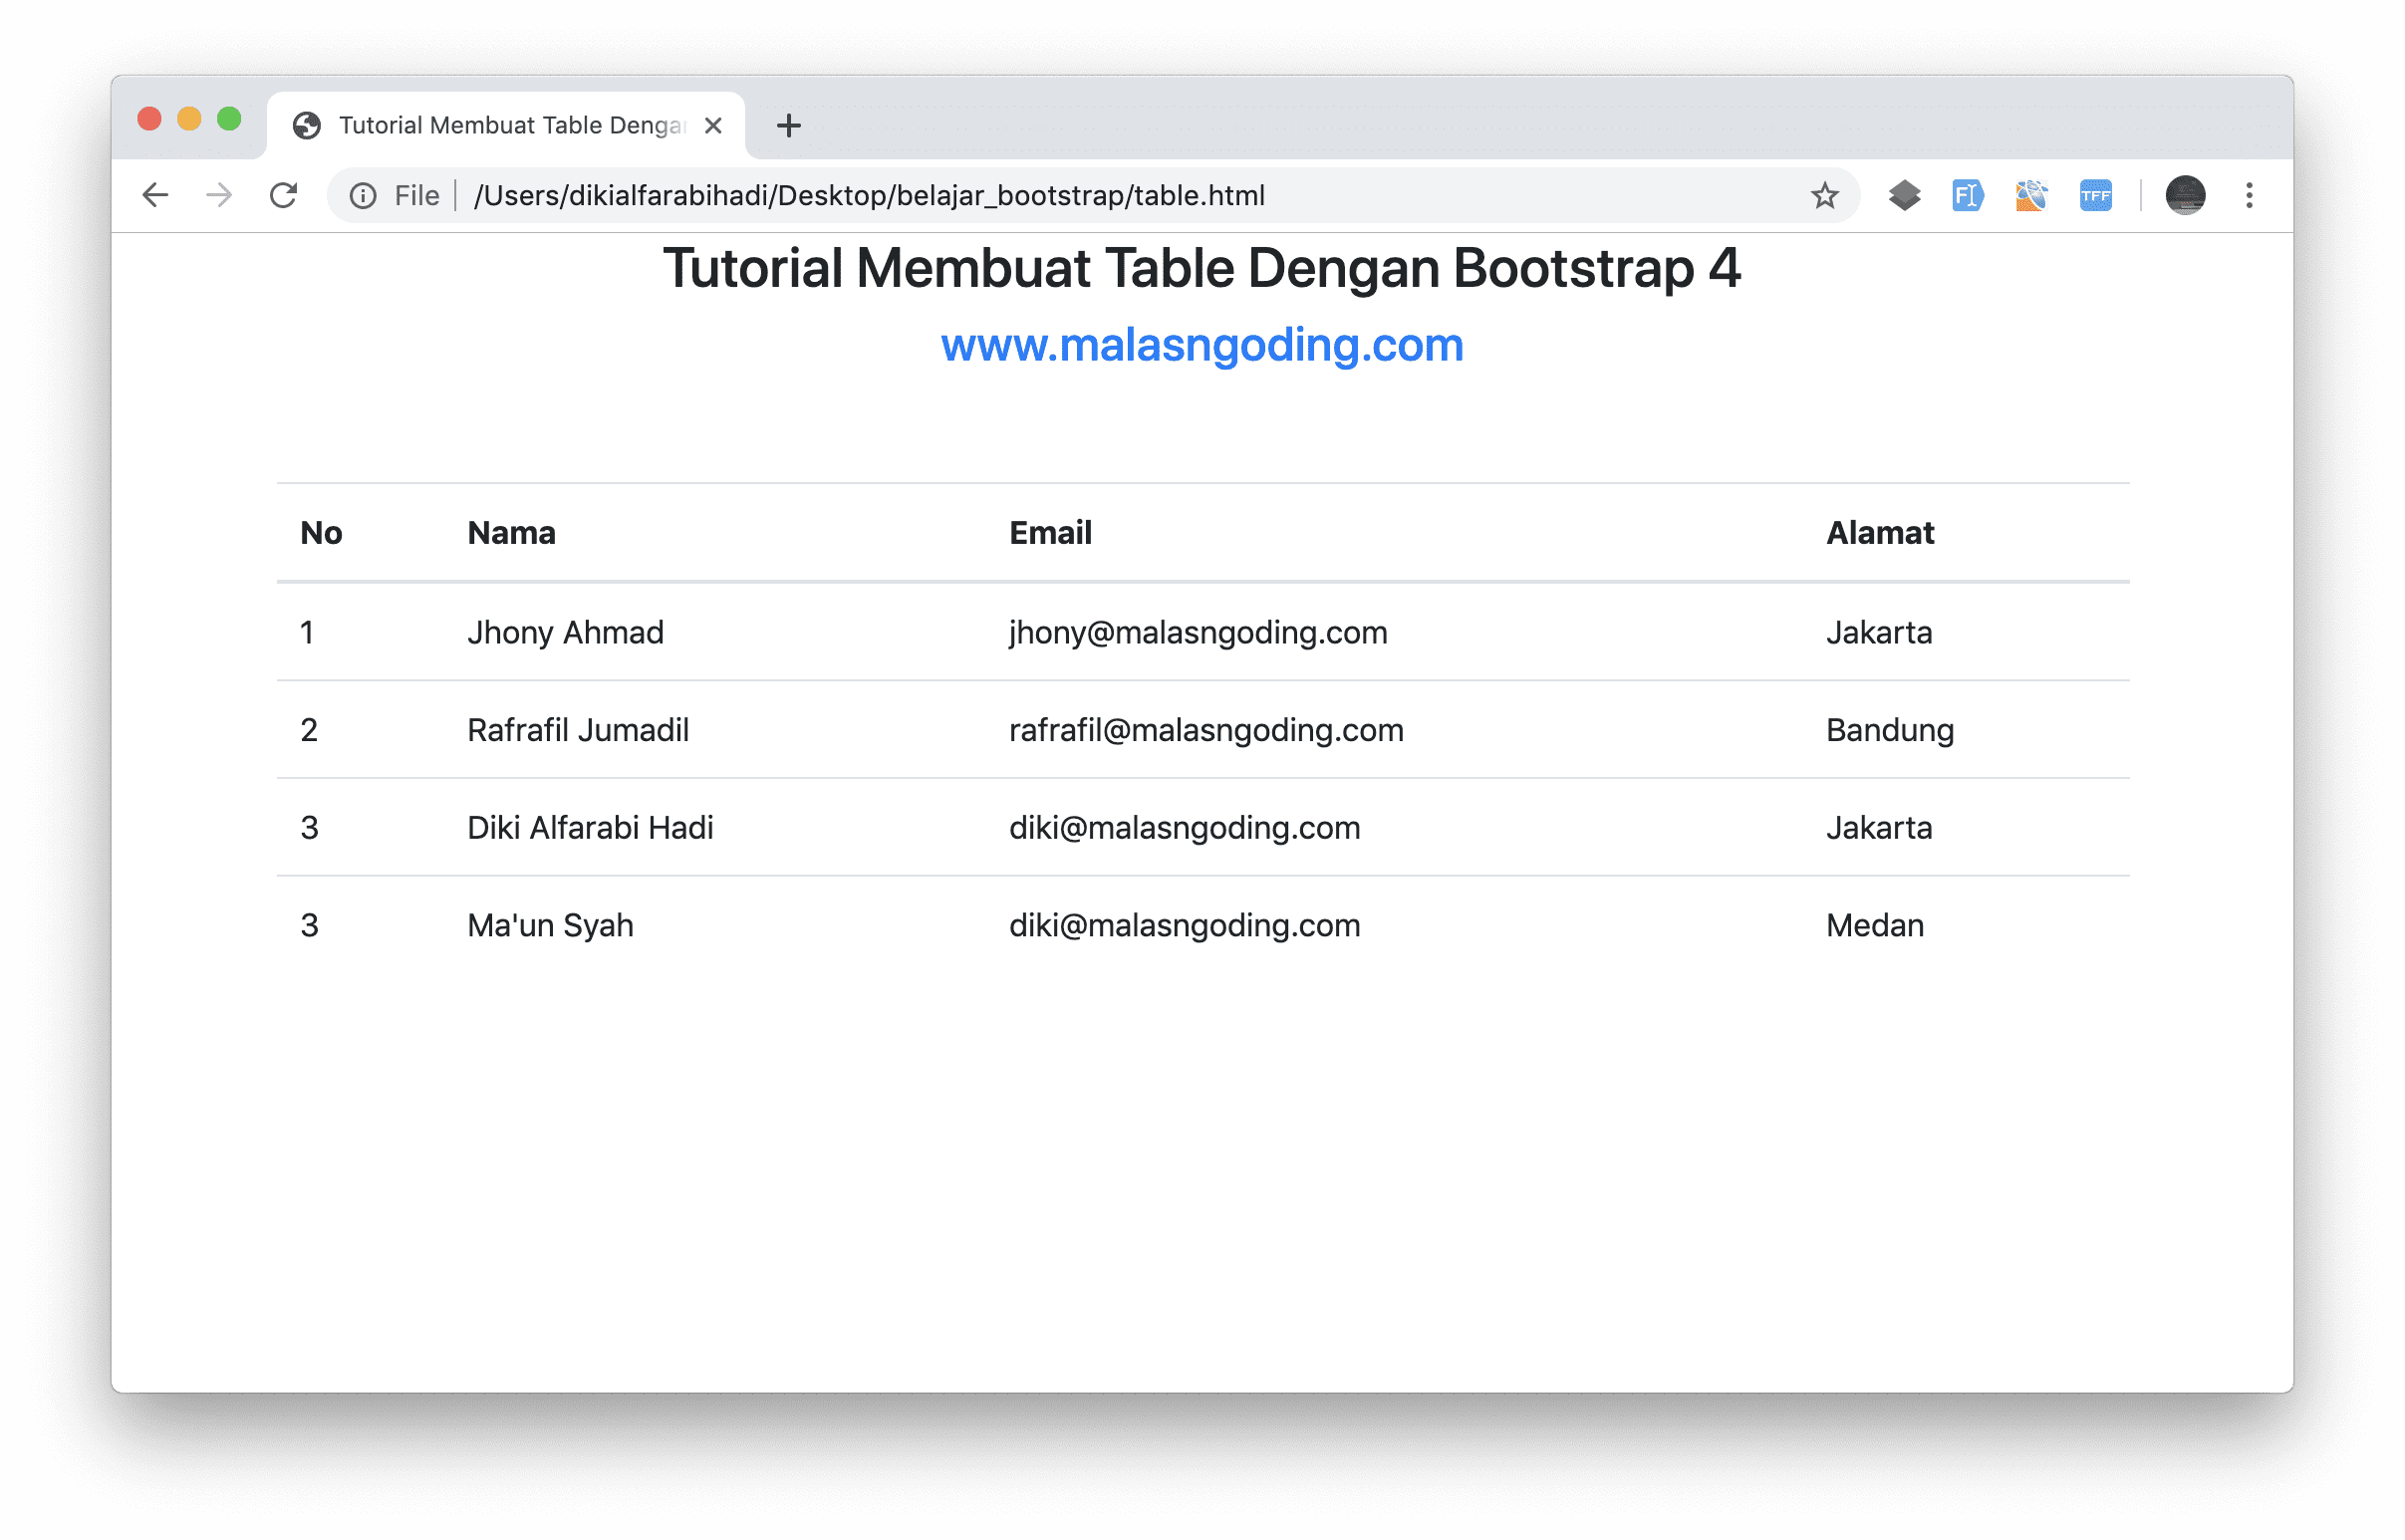Select the diki@malasngoding.com email cell
Viewport: 2405px width, 1540px height.
pos(1184,827)
